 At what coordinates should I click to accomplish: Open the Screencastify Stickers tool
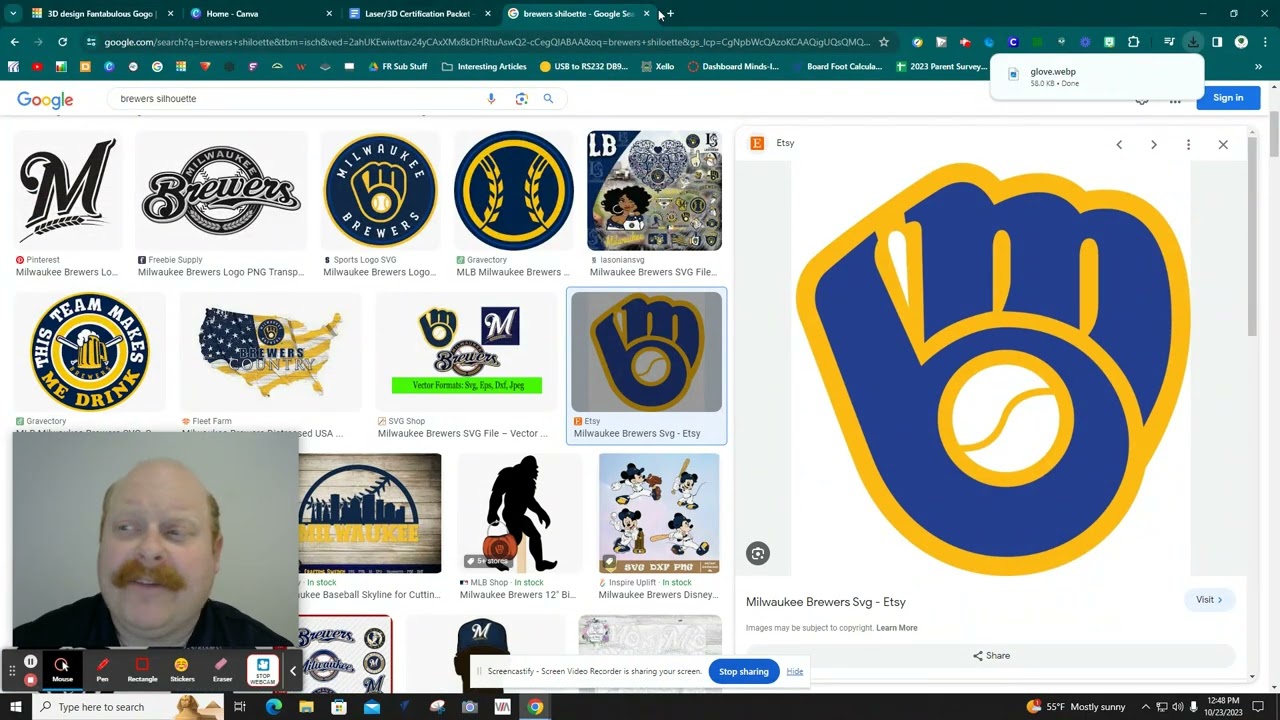pos(182,670)
